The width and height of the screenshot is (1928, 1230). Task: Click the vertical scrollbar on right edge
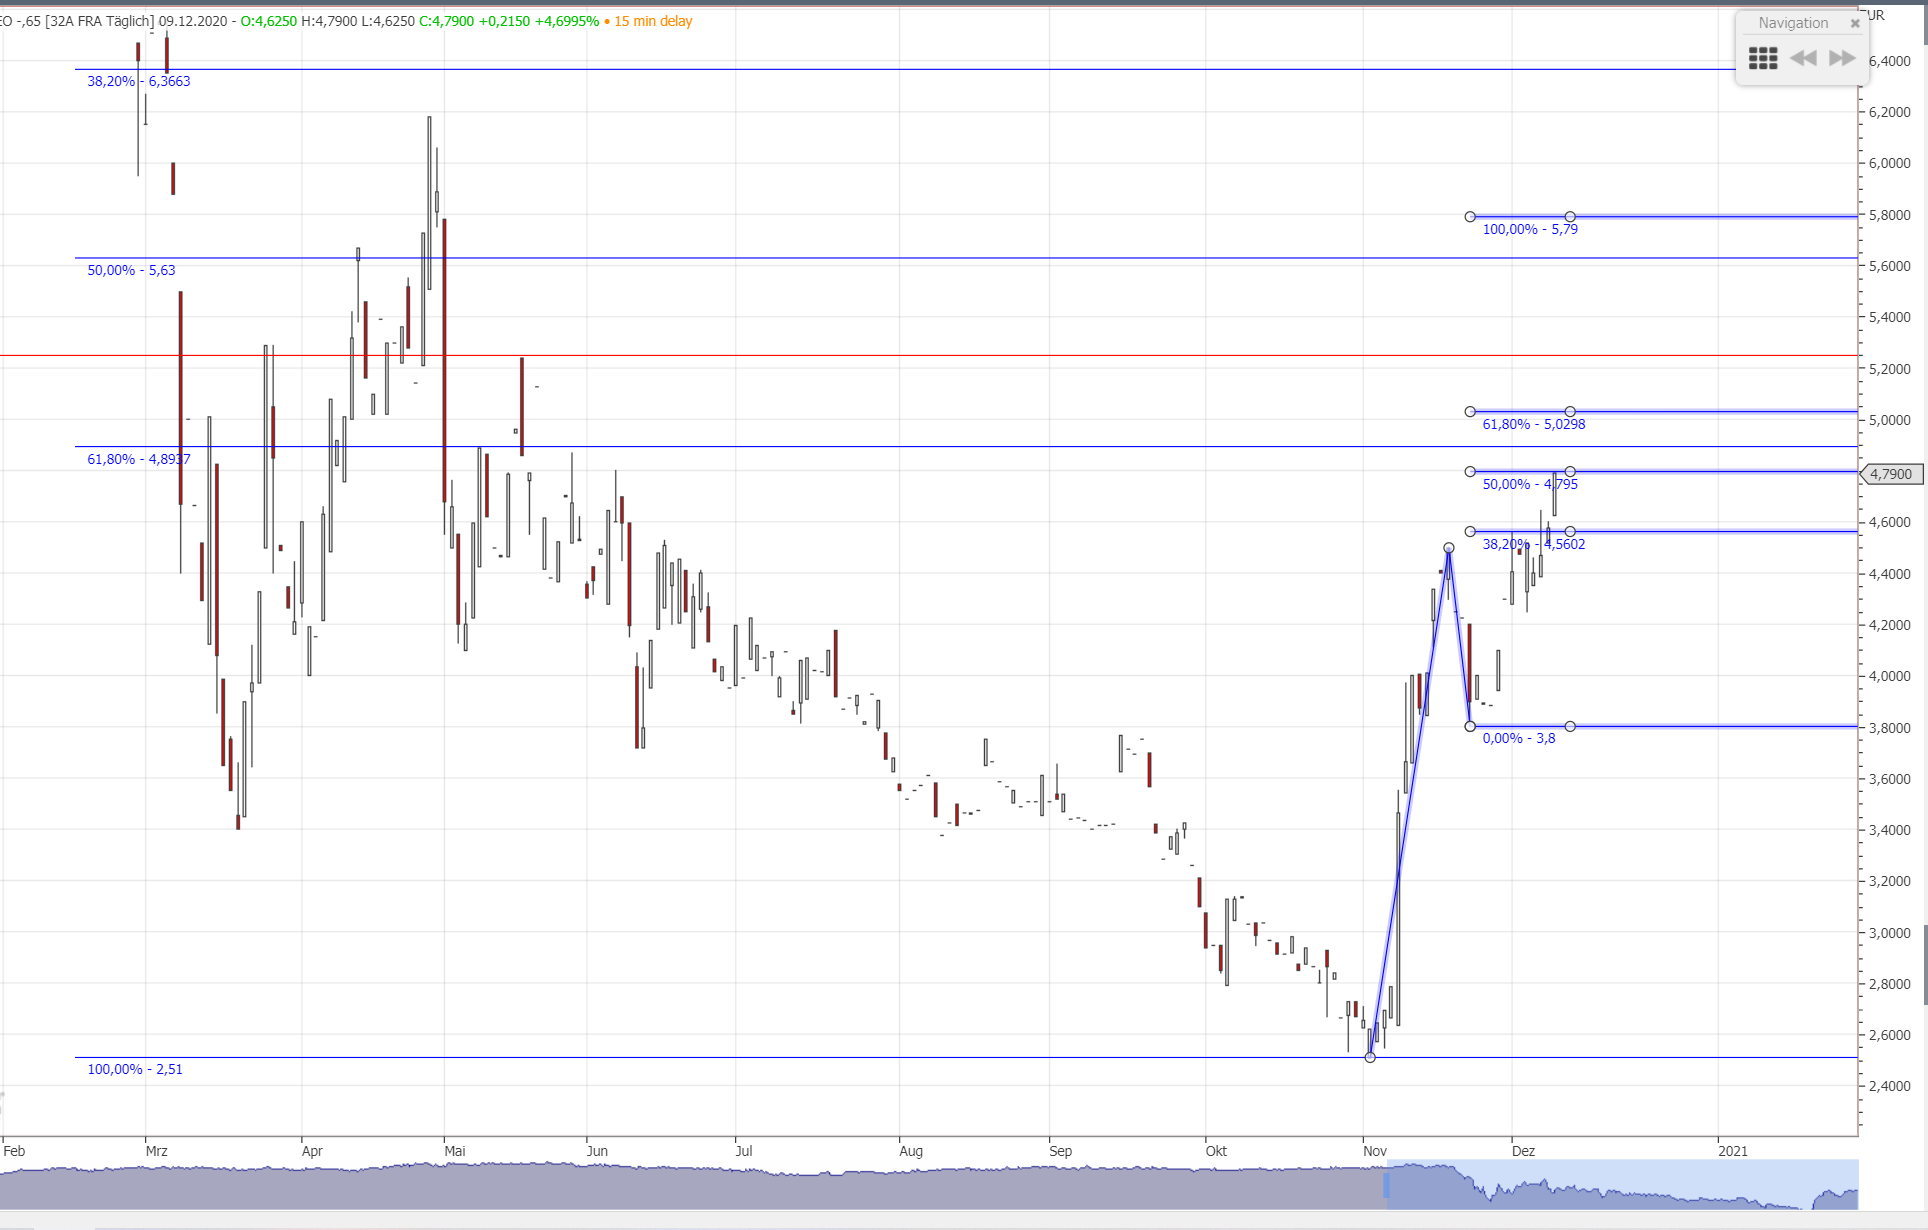click(x=1924, y=965)
